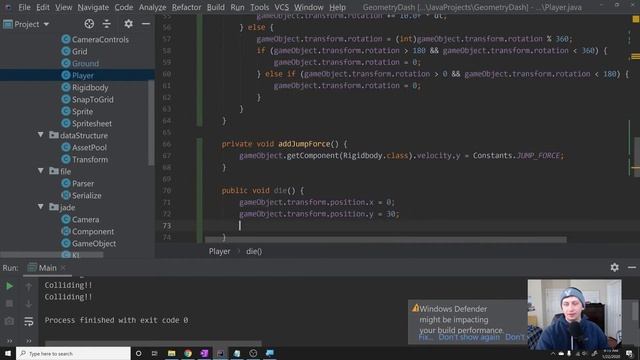Click the collapse all icon in Project panel
Viewport: 640px width, 360px height.
pos(107,24)
